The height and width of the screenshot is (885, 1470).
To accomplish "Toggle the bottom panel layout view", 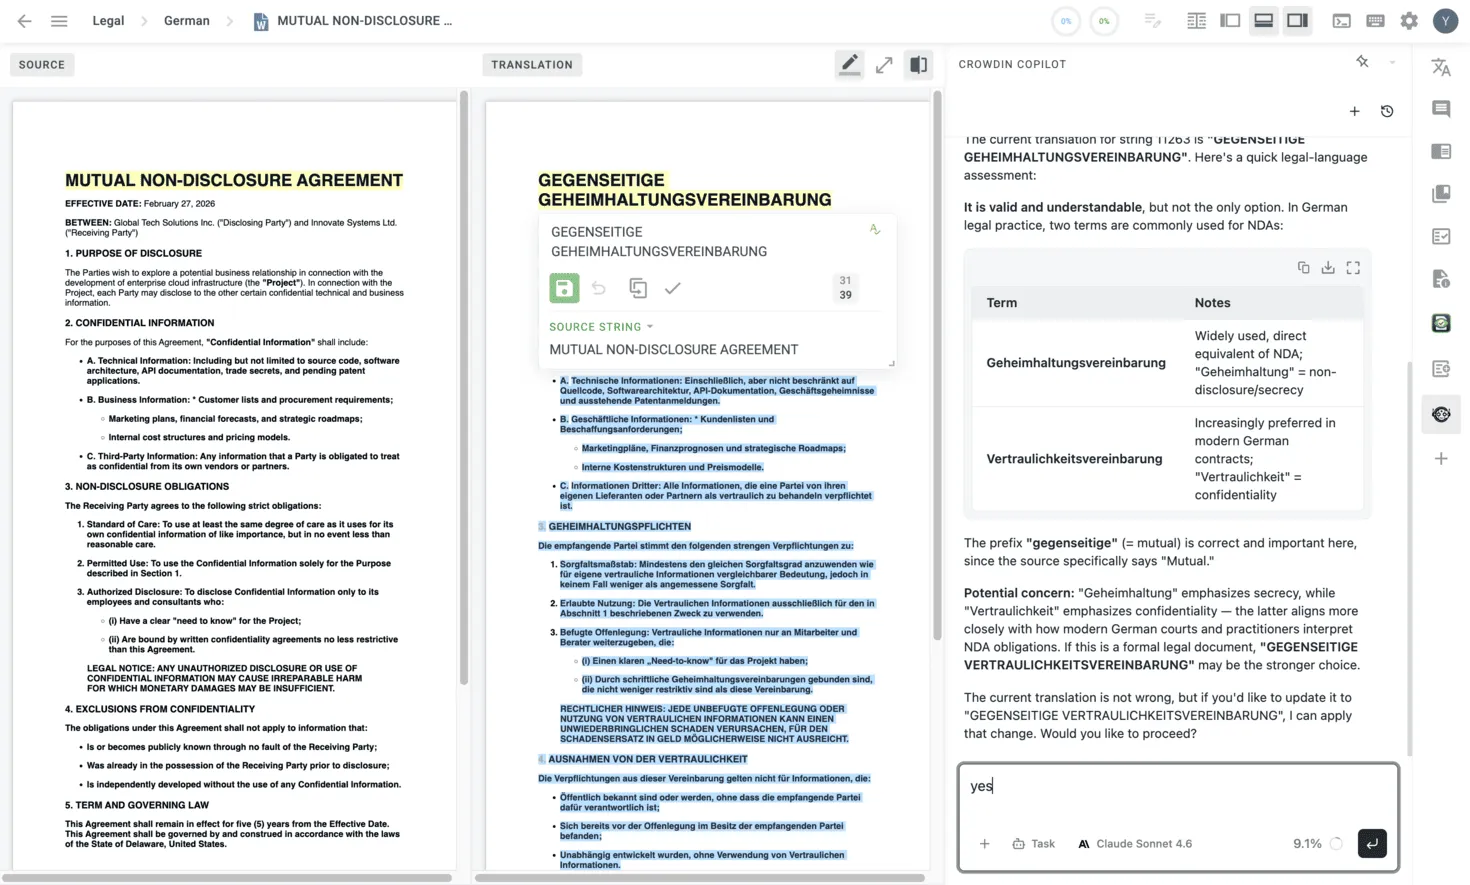I will pos(1263,20).
